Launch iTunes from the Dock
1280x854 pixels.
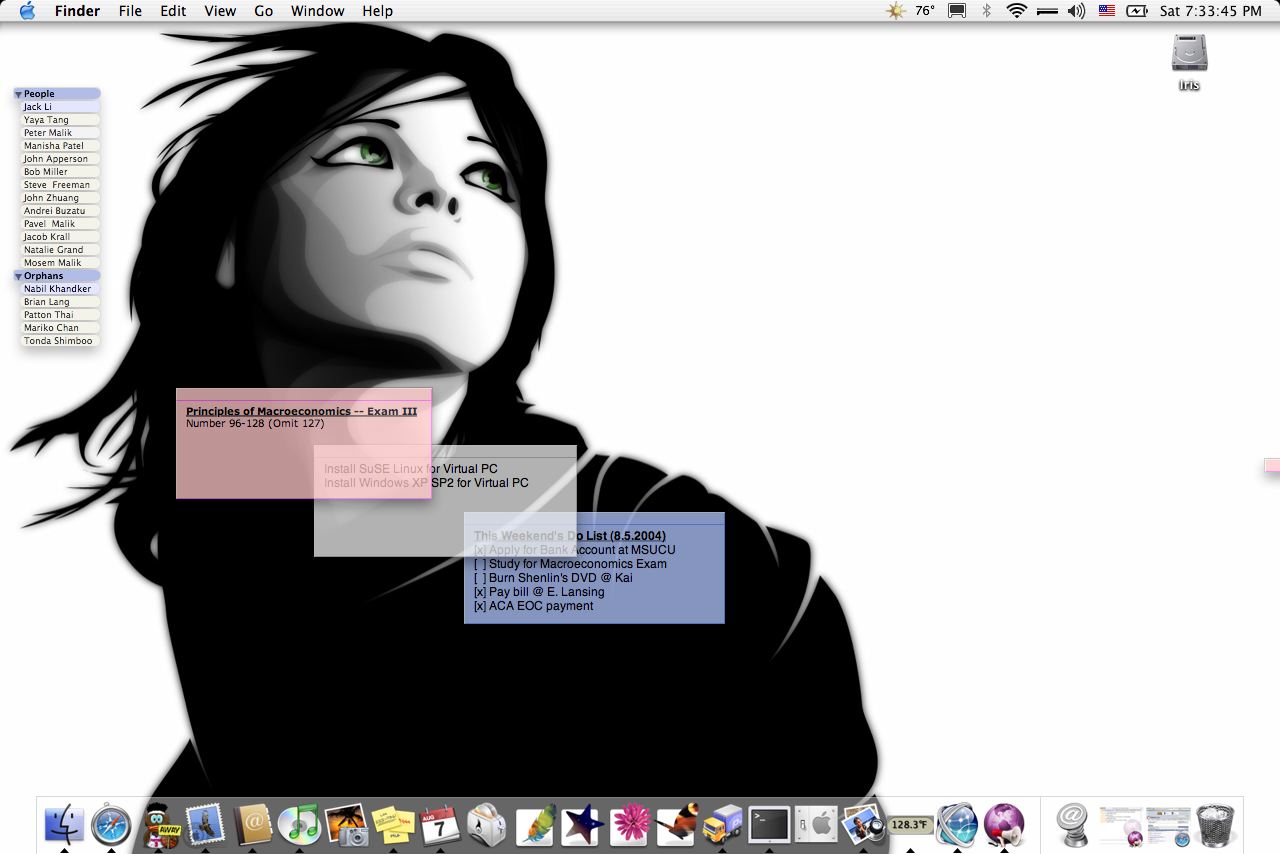299,825
